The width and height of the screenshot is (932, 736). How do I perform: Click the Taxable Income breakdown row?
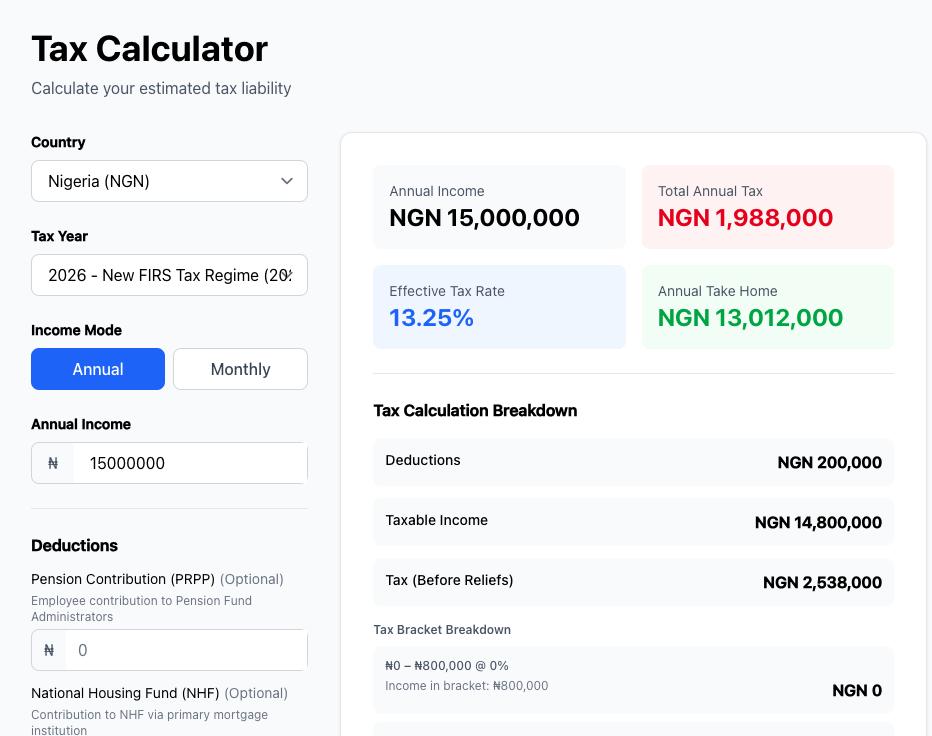tap(633, 522)
